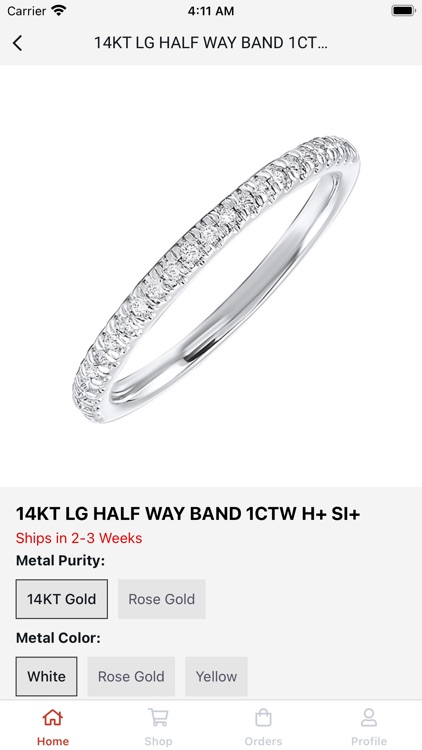Tap the product name heading
This screenshot has height=750, width=422.
point(188,514)
